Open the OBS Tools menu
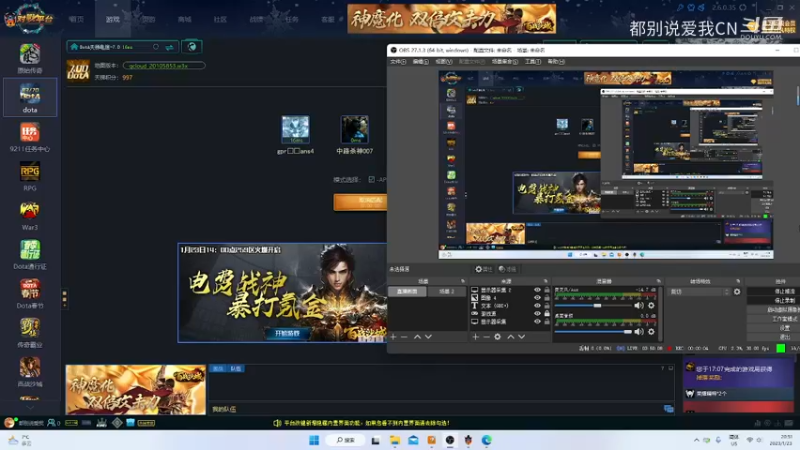 coord(533,62)
